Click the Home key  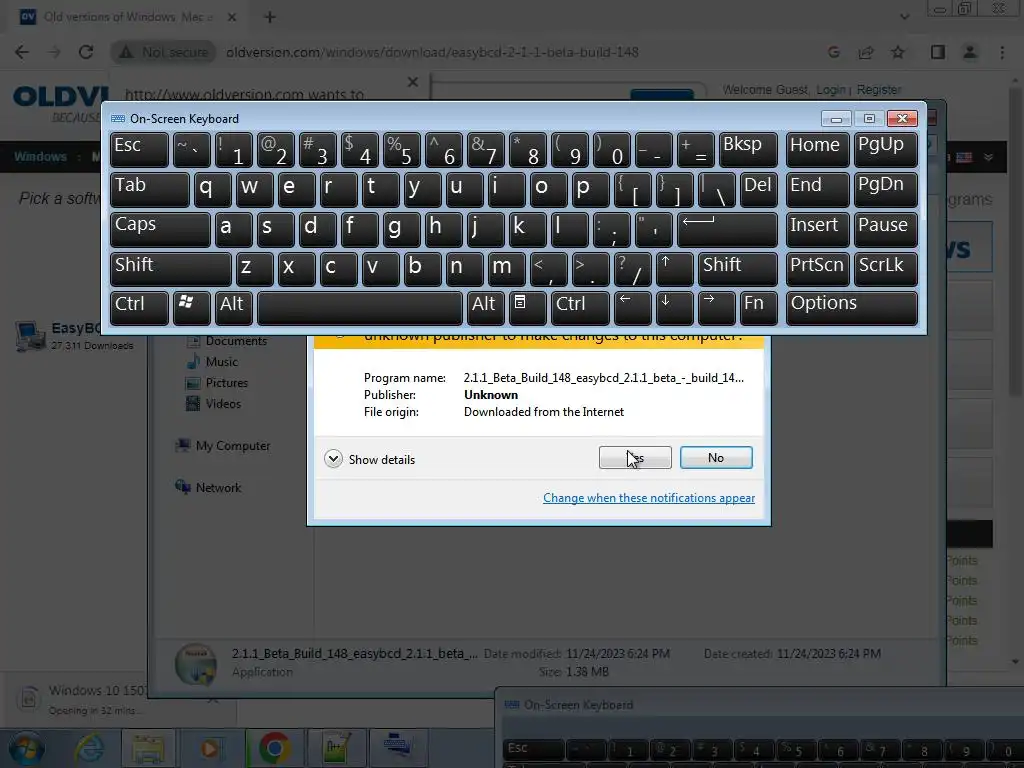coord(817,150)
